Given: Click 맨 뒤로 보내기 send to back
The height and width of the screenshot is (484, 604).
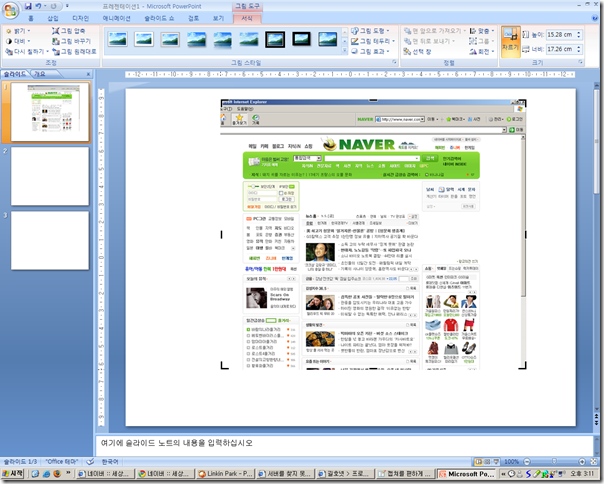Looking at the screenshot, I should click(429, 41).
